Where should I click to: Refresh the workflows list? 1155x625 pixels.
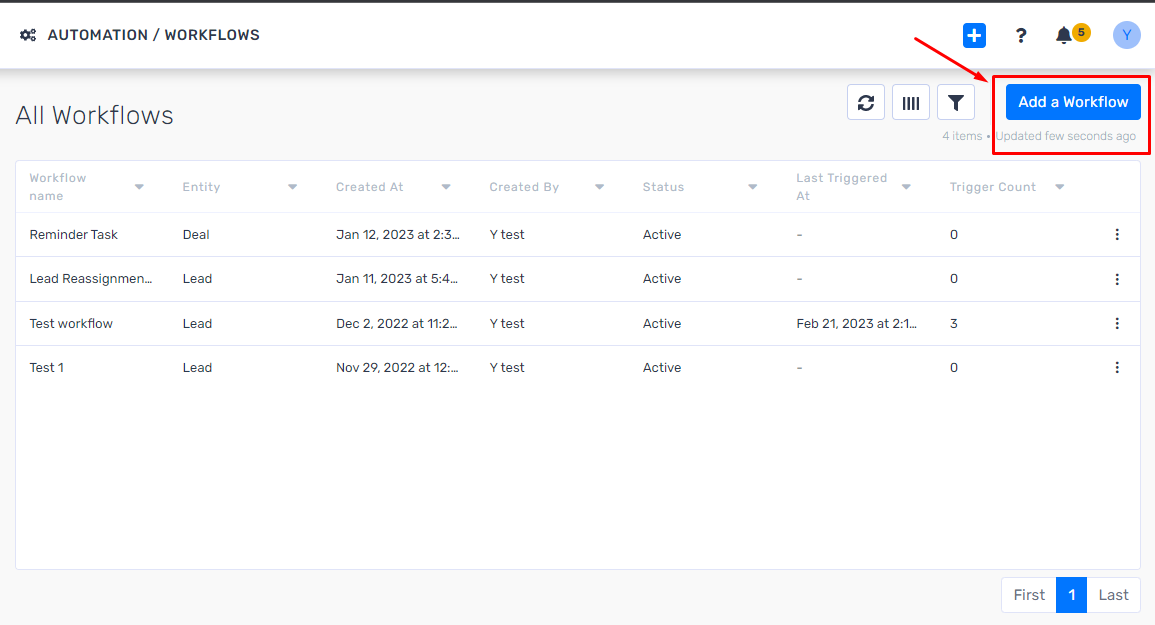(x=866, y=102)
